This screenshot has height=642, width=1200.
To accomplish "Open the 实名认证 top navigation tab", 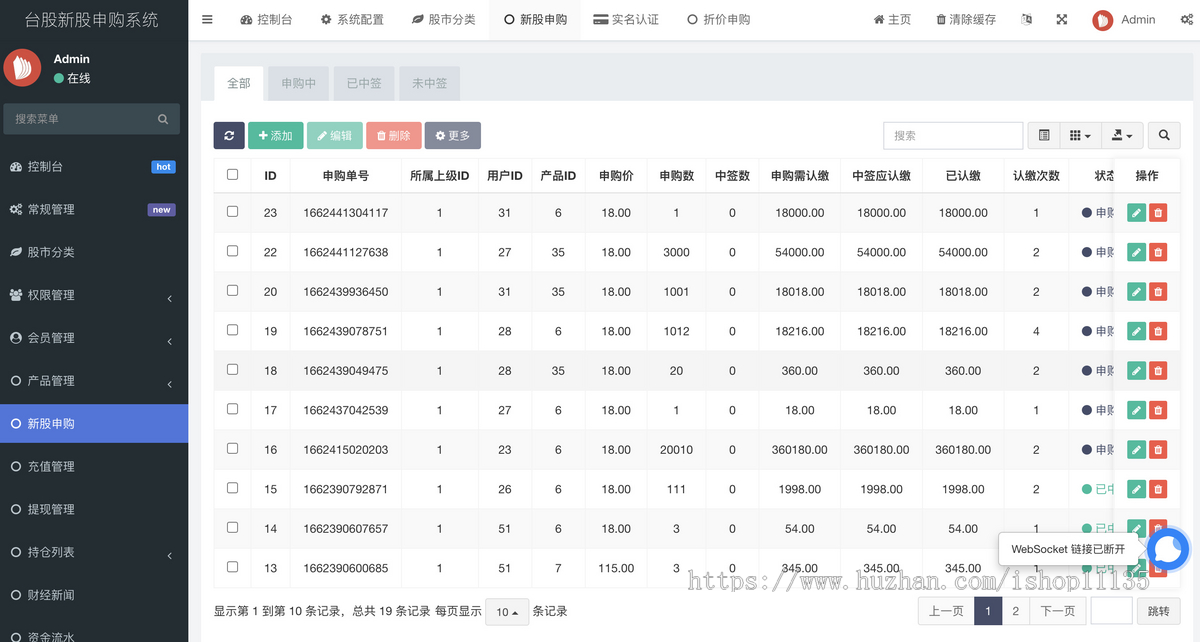I will [626, 19].
